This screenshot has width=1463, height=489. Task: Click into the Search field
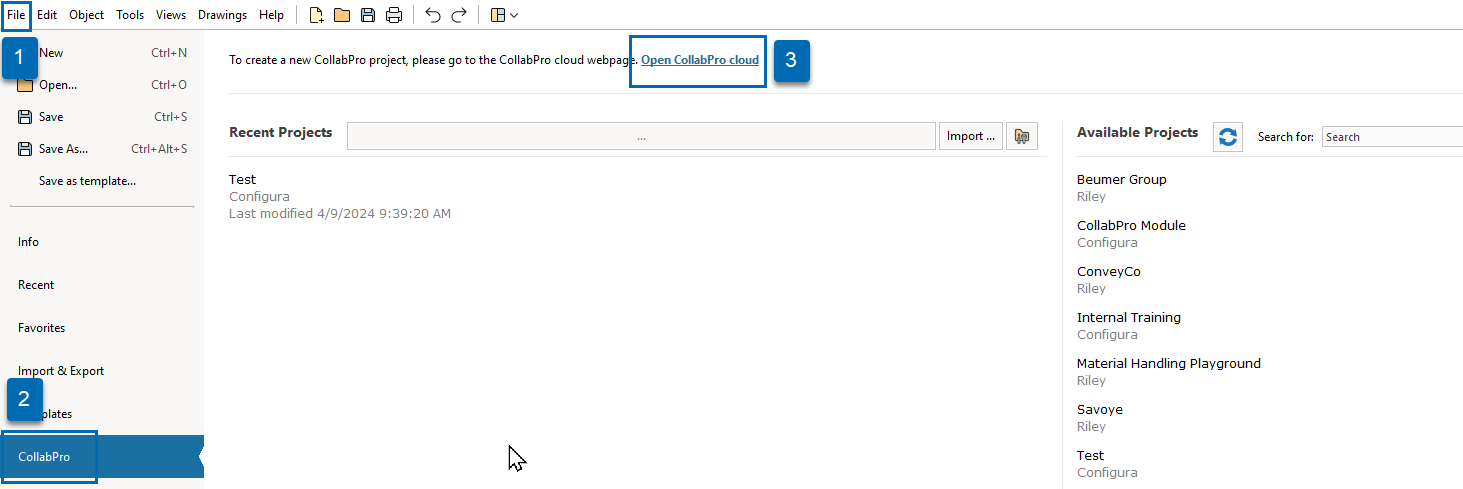(x=1392, y=137)
